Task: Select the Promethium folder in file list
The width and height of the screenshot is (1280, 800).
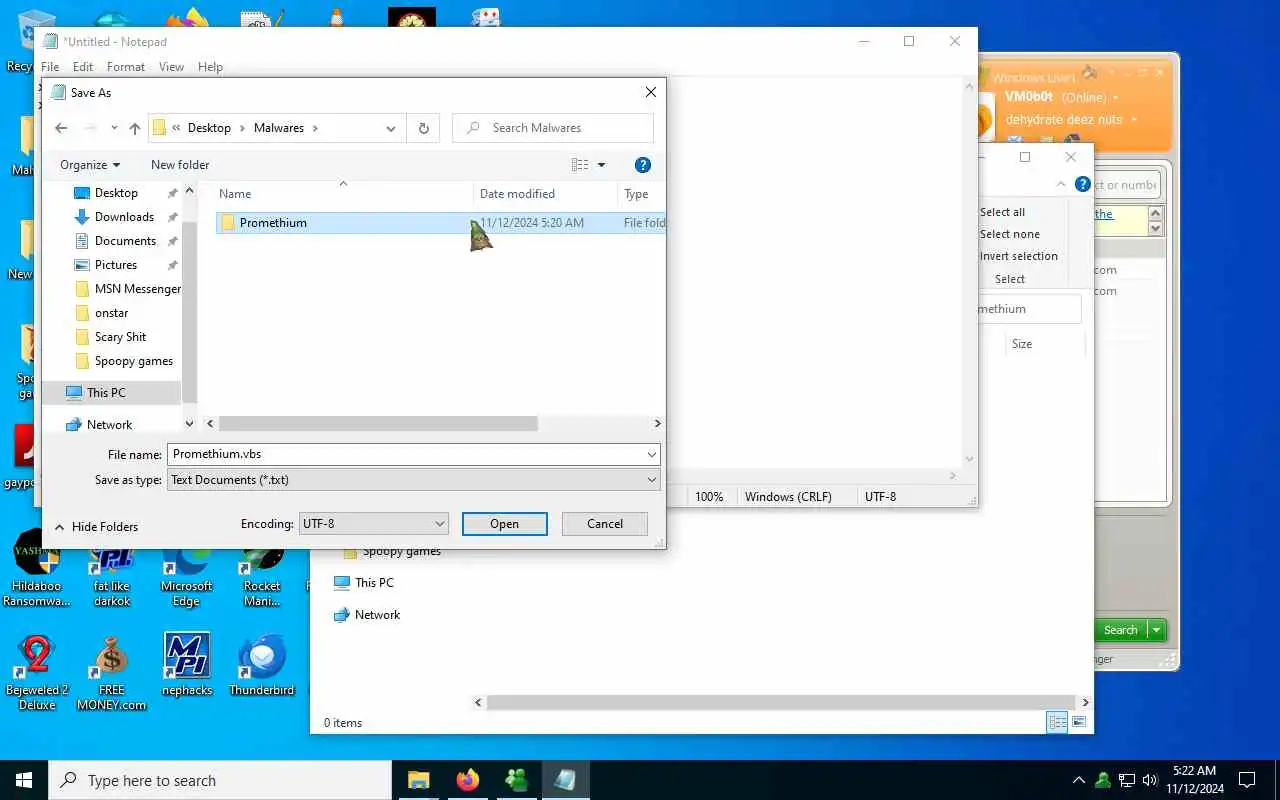Action: coord(440,223)
